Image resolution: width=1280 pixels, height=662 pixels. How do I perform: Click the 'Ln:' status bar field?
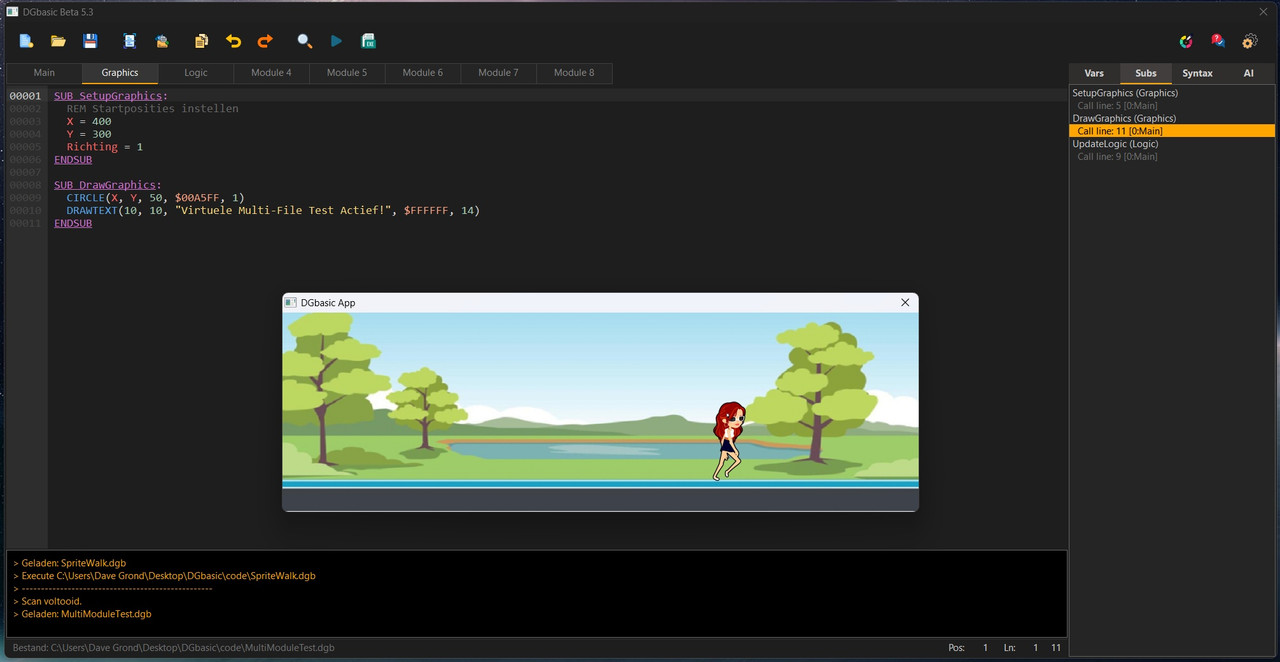pos(1010,648)
